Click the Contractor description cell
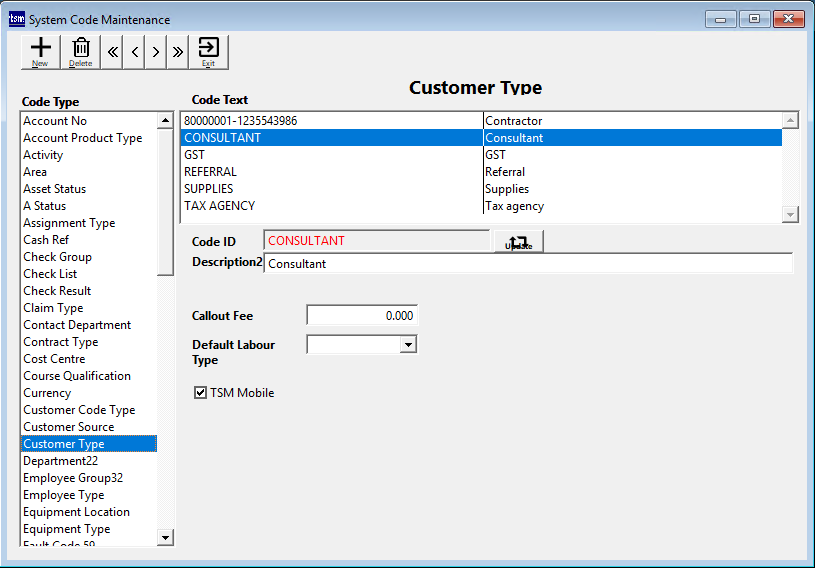815x568 pixels. pyautogui.click(x=633, y=121)
